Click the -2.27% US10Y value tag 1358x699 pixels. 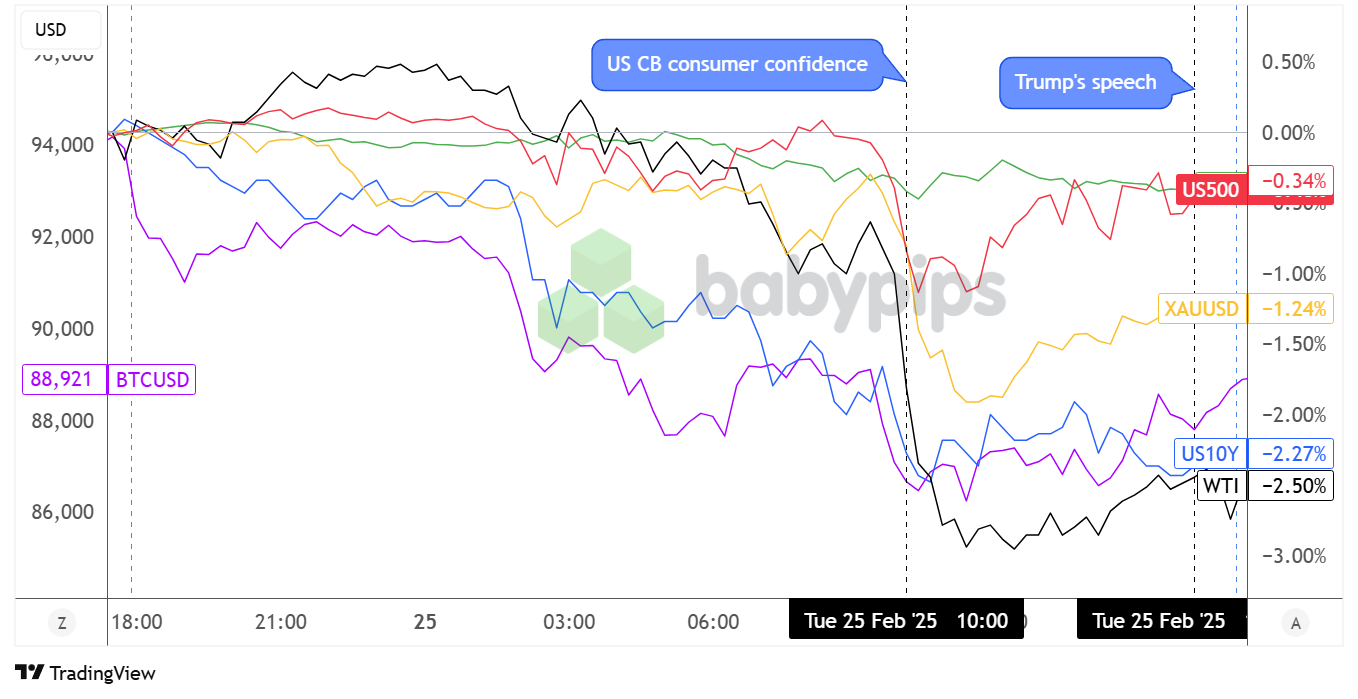tap(1293, 454)
